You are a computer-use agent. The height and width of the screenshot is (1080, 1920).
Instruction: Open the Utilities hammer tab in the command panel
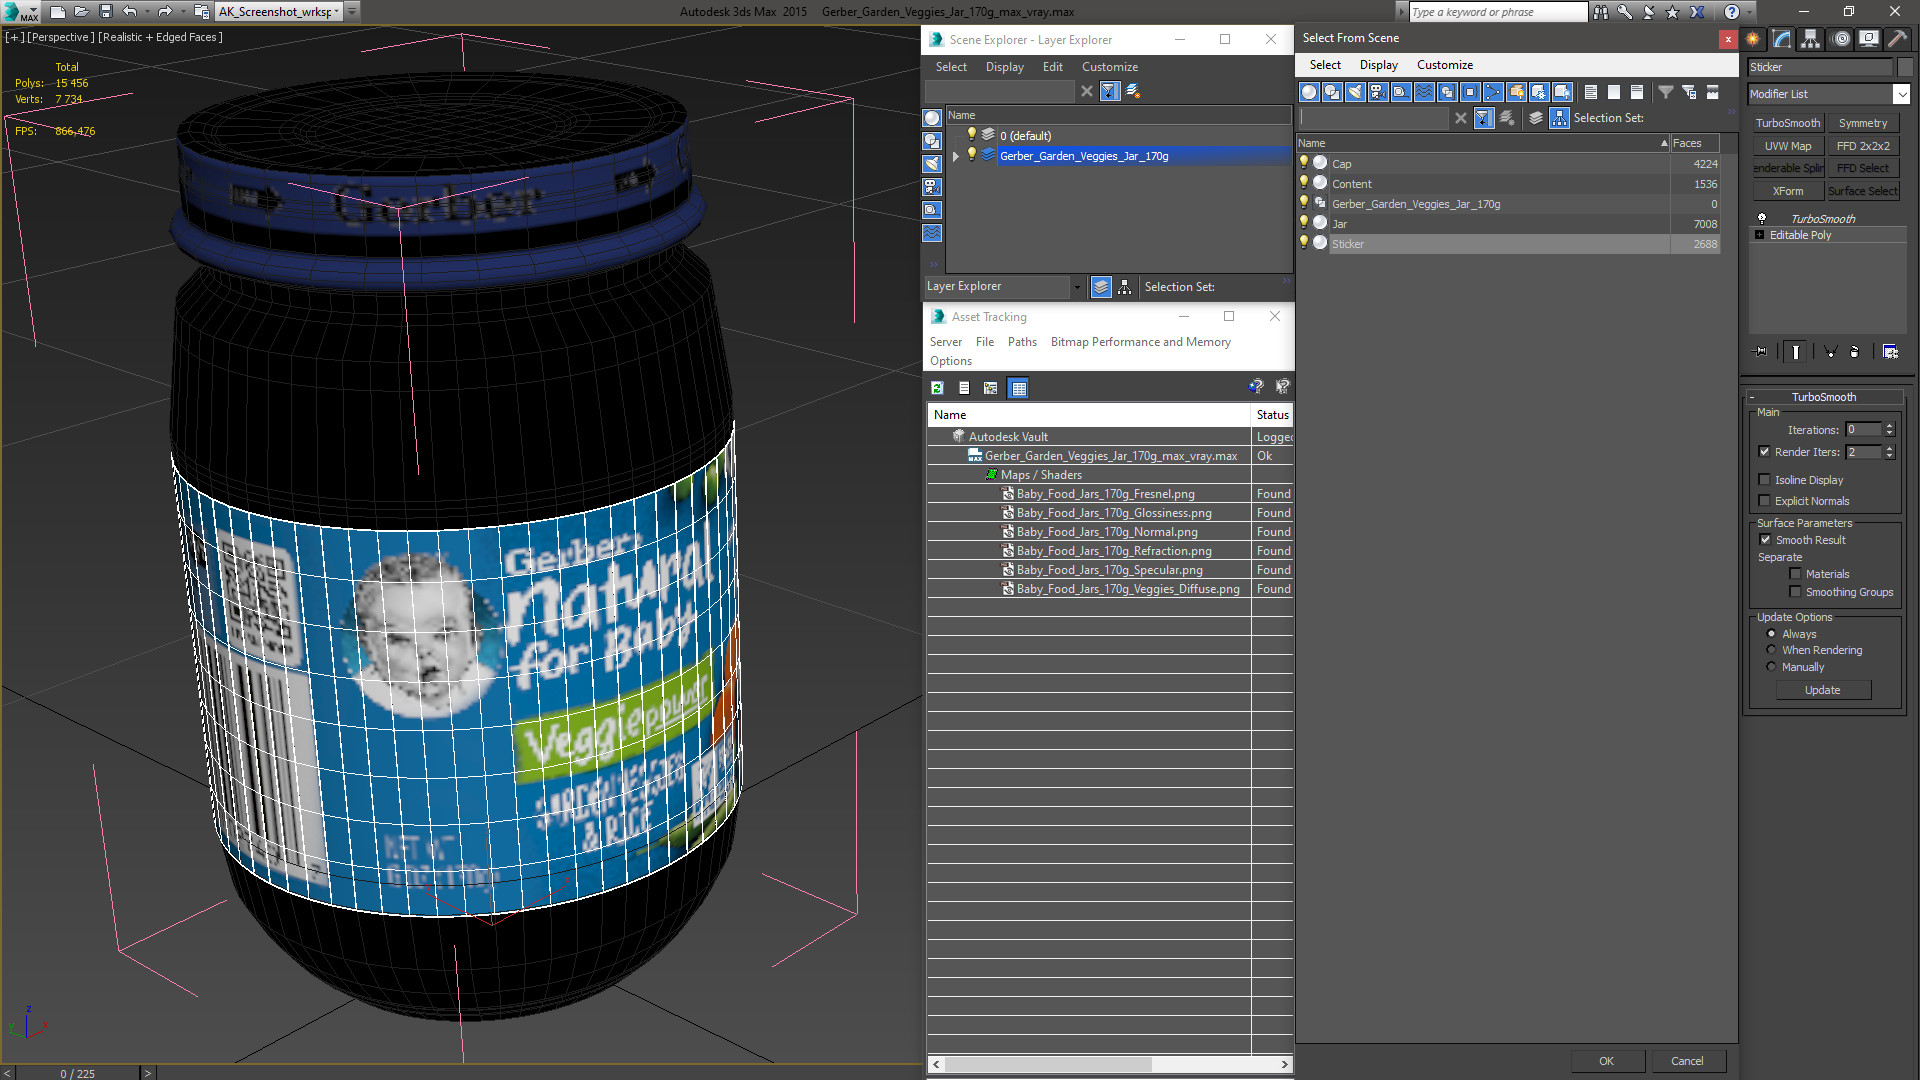tap(1897, 39)
